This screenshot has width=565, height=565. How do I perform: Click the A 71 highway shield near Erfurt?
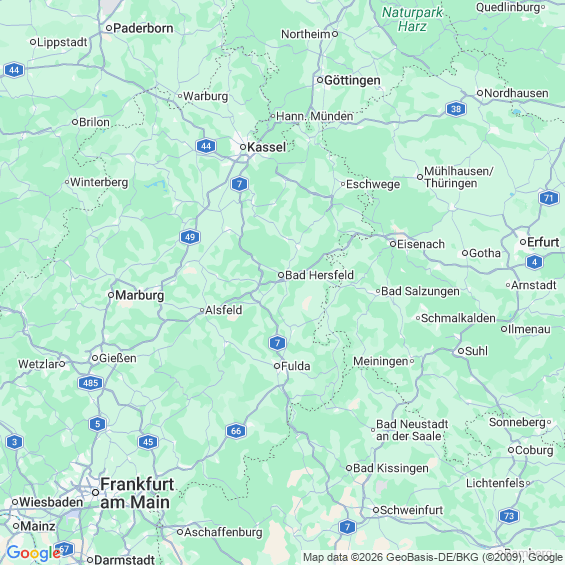549,198
